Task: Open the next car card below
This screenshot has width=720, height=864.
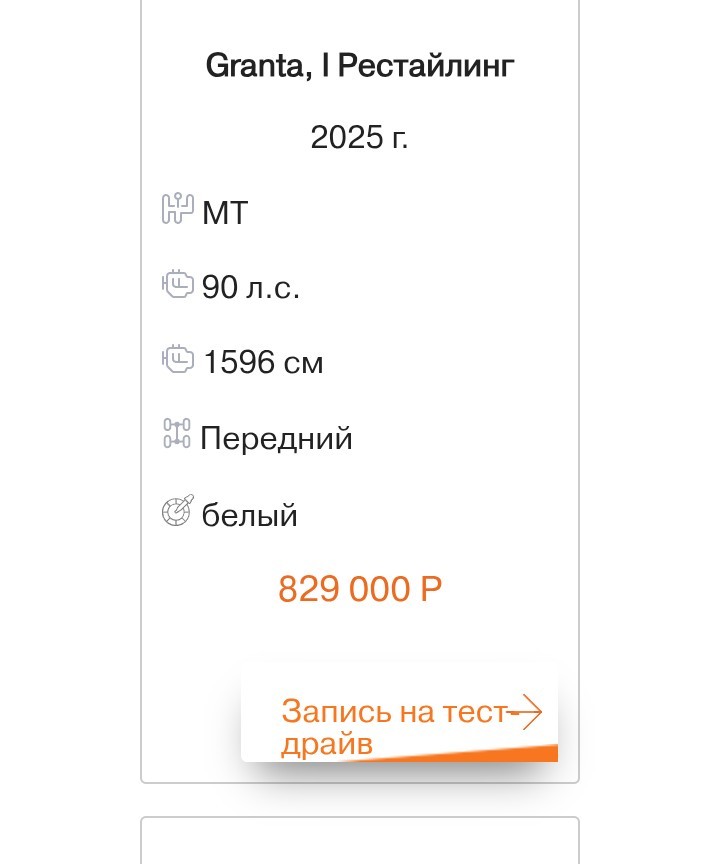Action: (x=360, y=842)
